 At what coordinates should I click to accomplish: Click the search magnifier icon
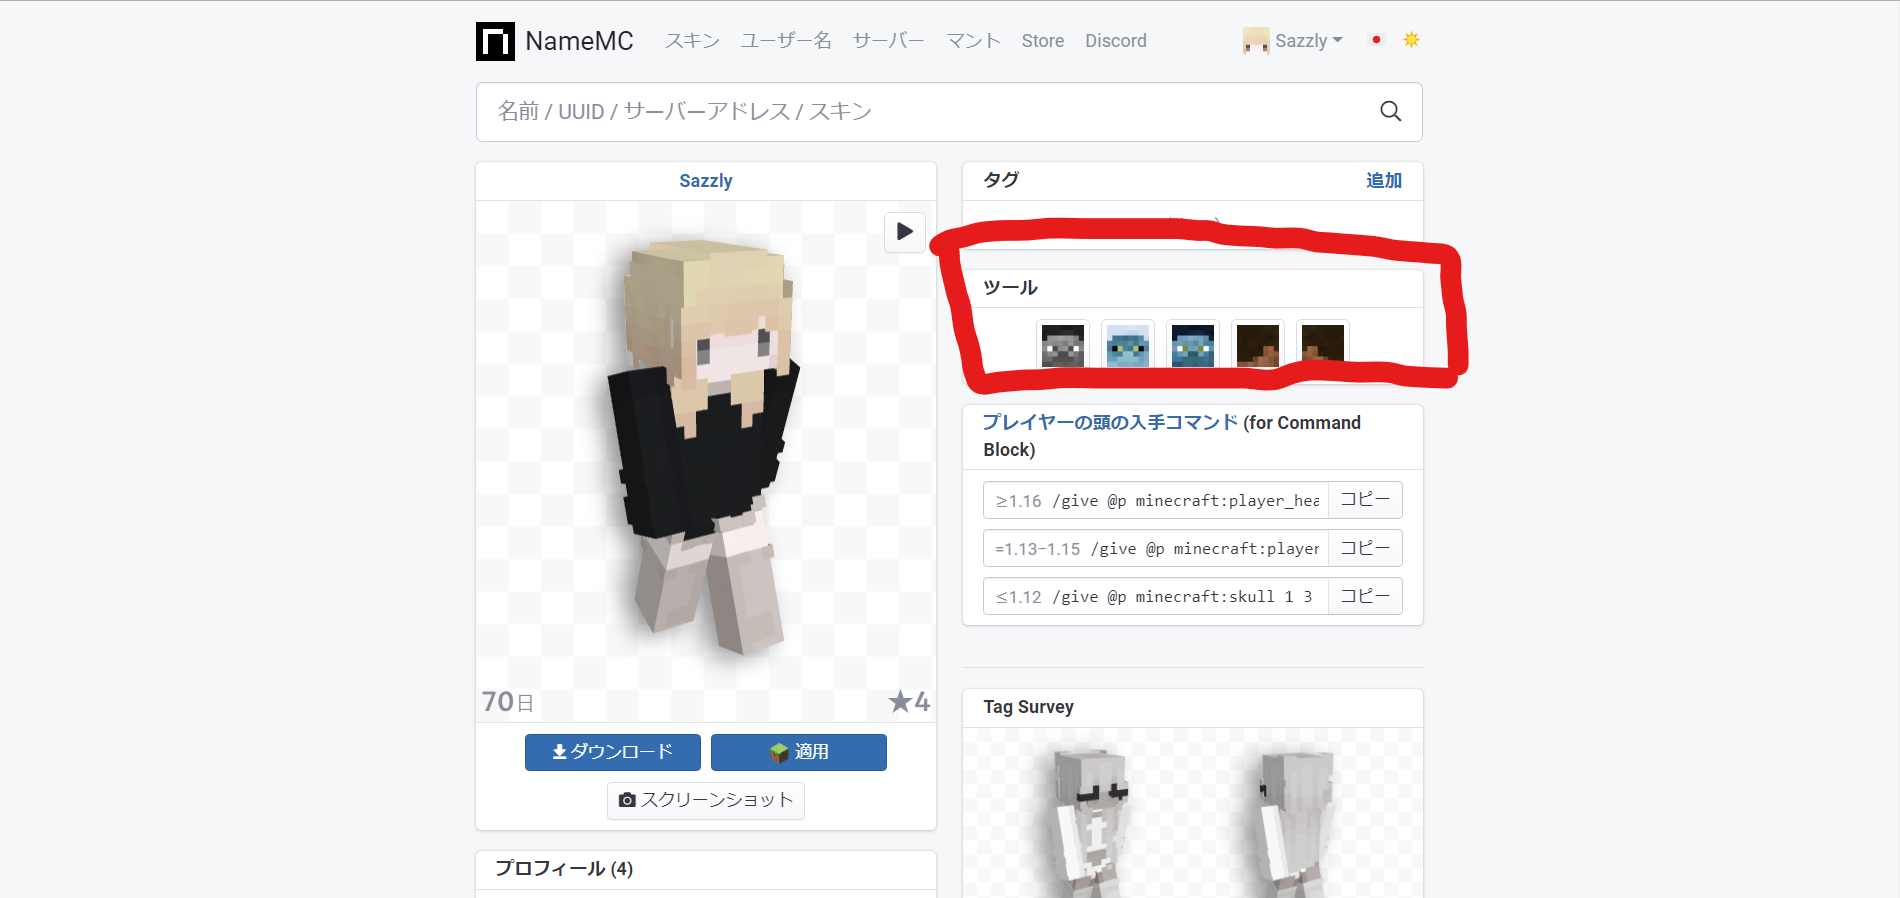1390,111
